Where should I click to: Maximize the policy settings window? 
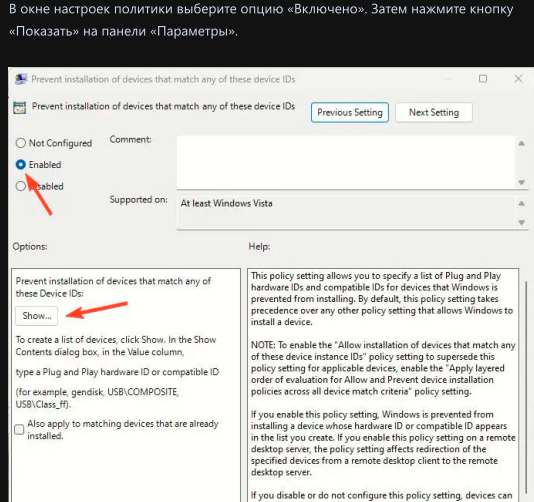483,79
